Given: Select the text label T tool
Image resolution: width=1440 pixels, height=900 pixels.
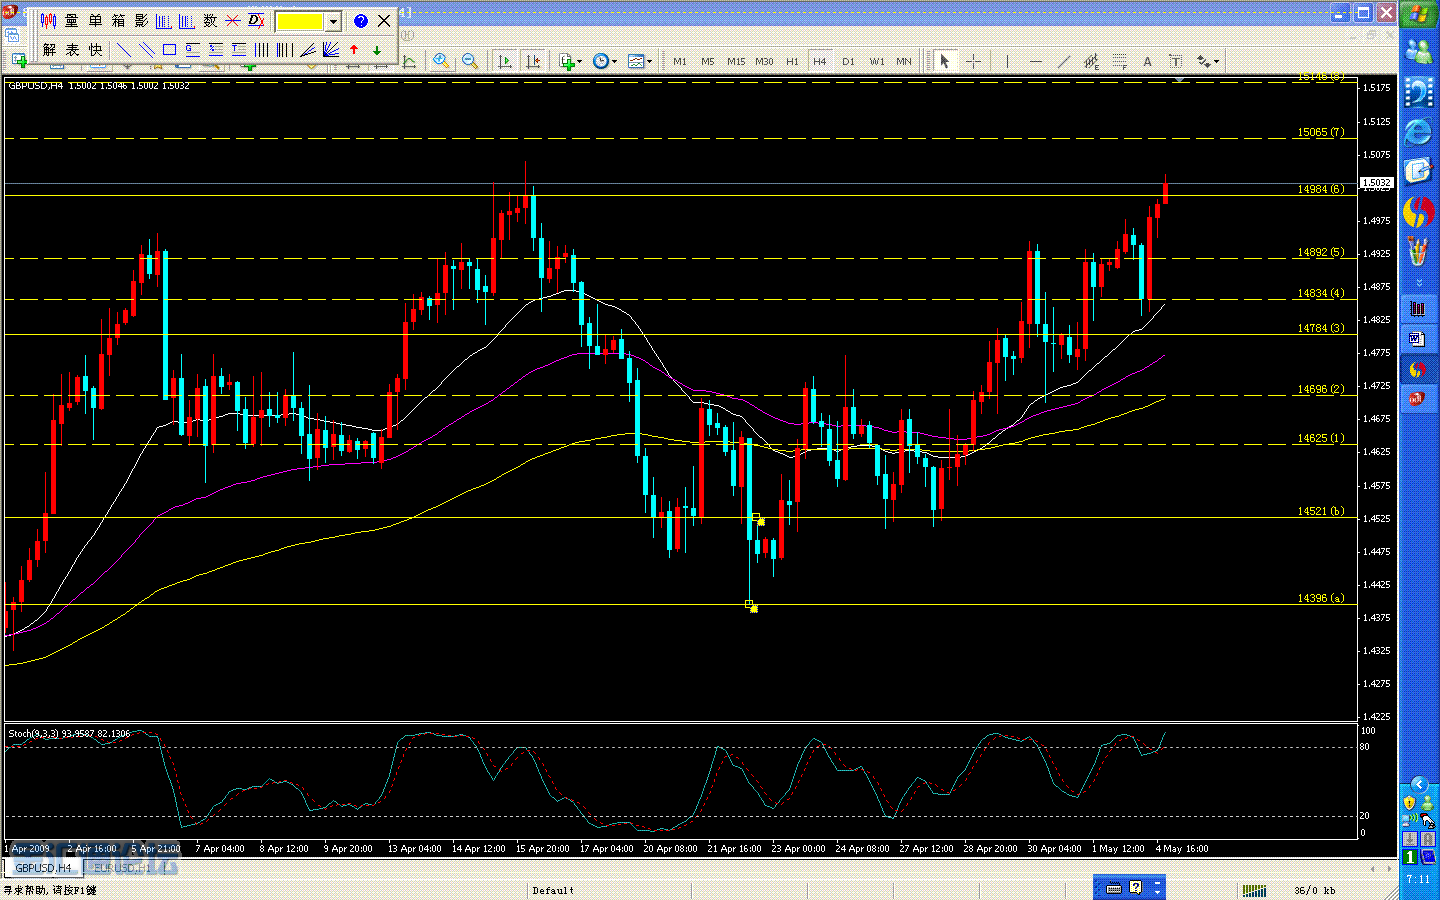Looking at the screenshot, I should point(1176,61).
